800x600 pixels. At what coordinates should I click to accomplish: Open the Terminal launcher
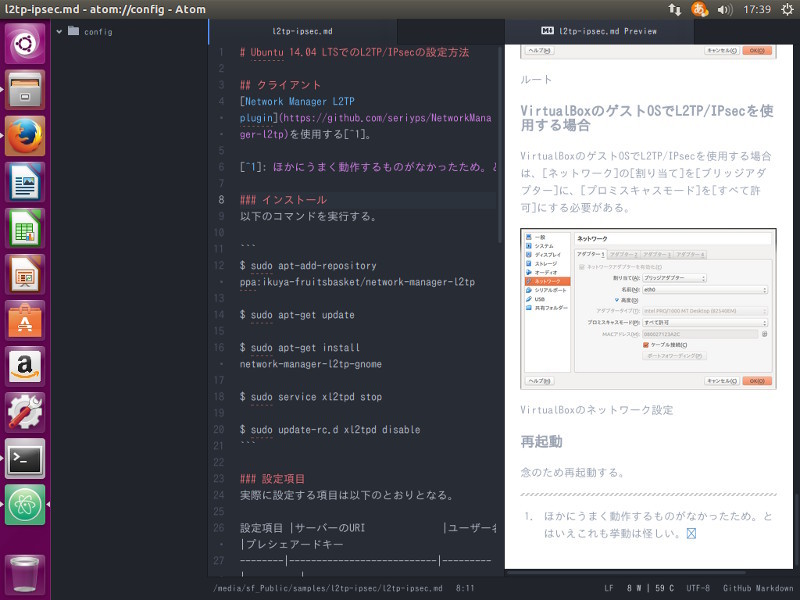point(25,458)
